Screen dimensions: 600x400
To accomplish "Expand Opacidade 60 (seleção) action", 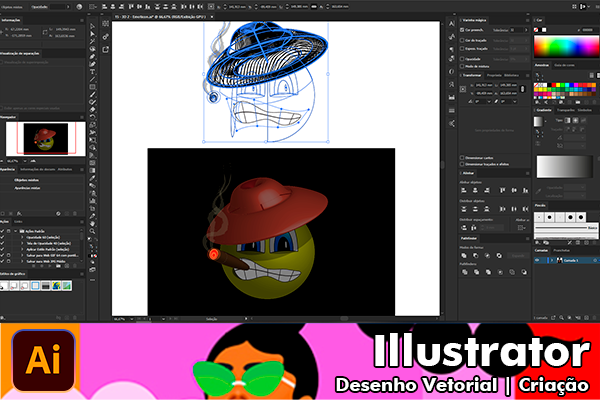I will (x=22, y=237).
